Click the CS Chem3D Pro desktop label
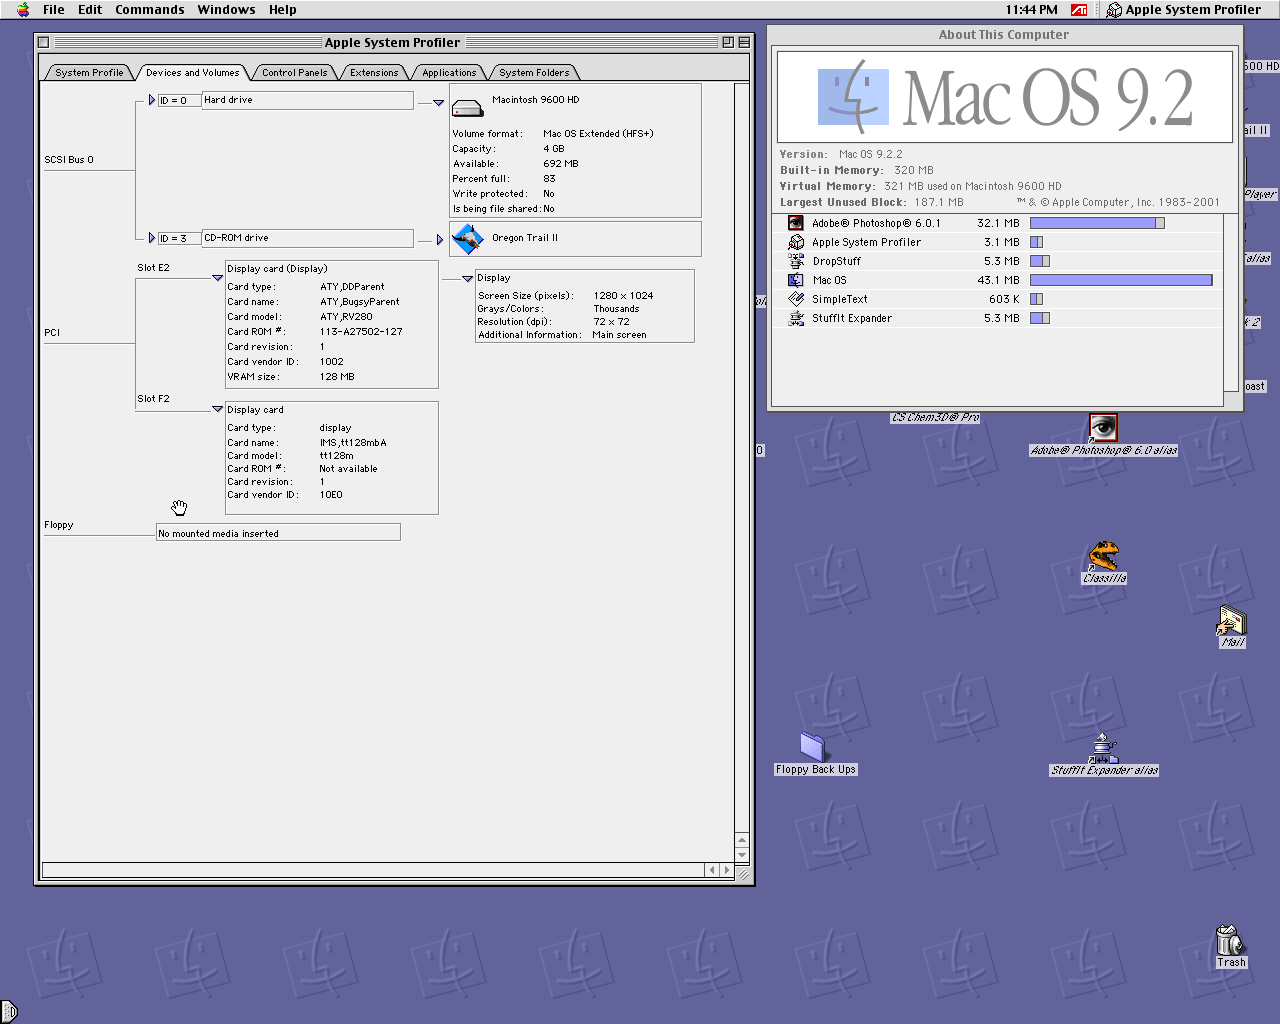Viewport: 1280px width, 1024px height. pos(935,417)
